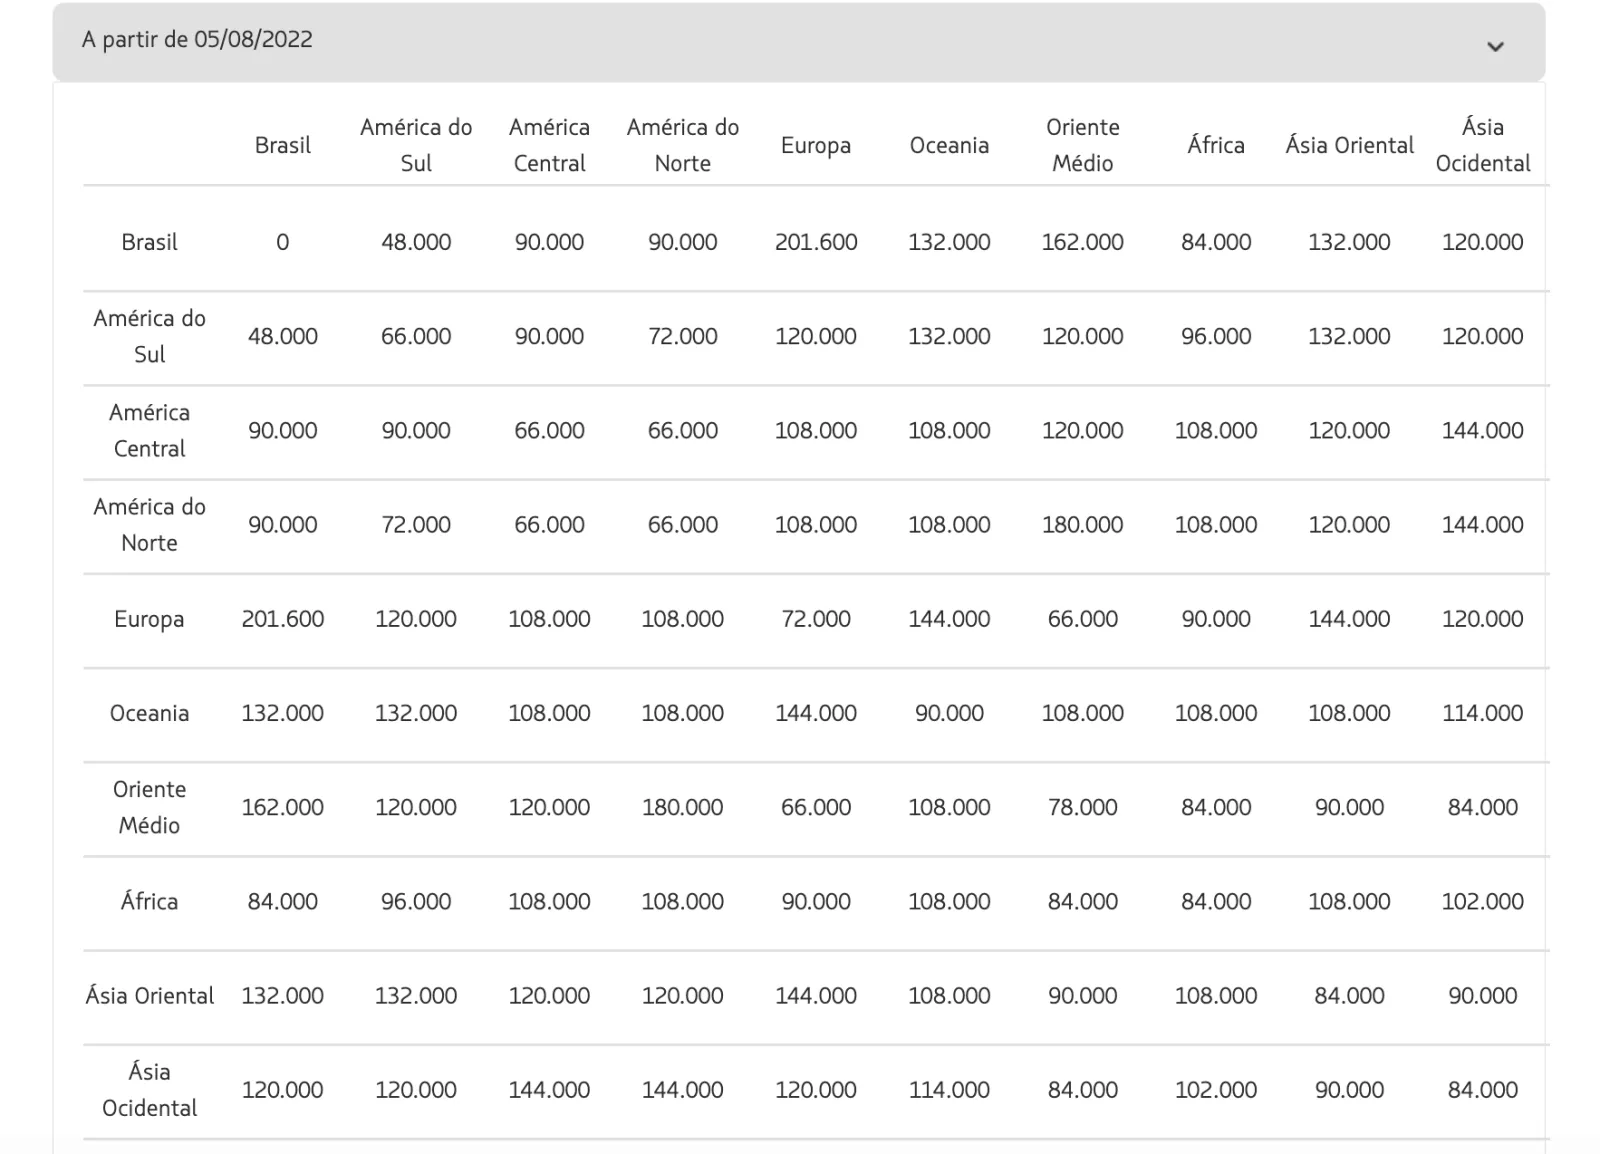The height and width of the screenshot is (1154, 1600).
Task: Select the Ásia Ocidental column header
Action: click(x=1483, y=145)
